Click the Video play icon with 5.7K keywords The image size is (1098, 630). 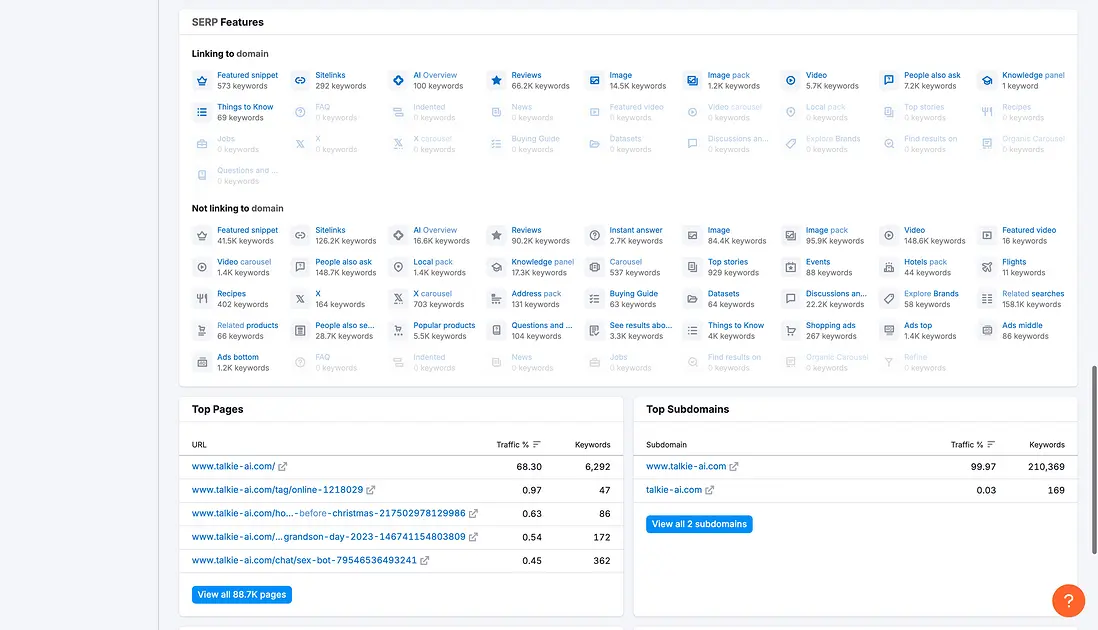click(790, 80)
